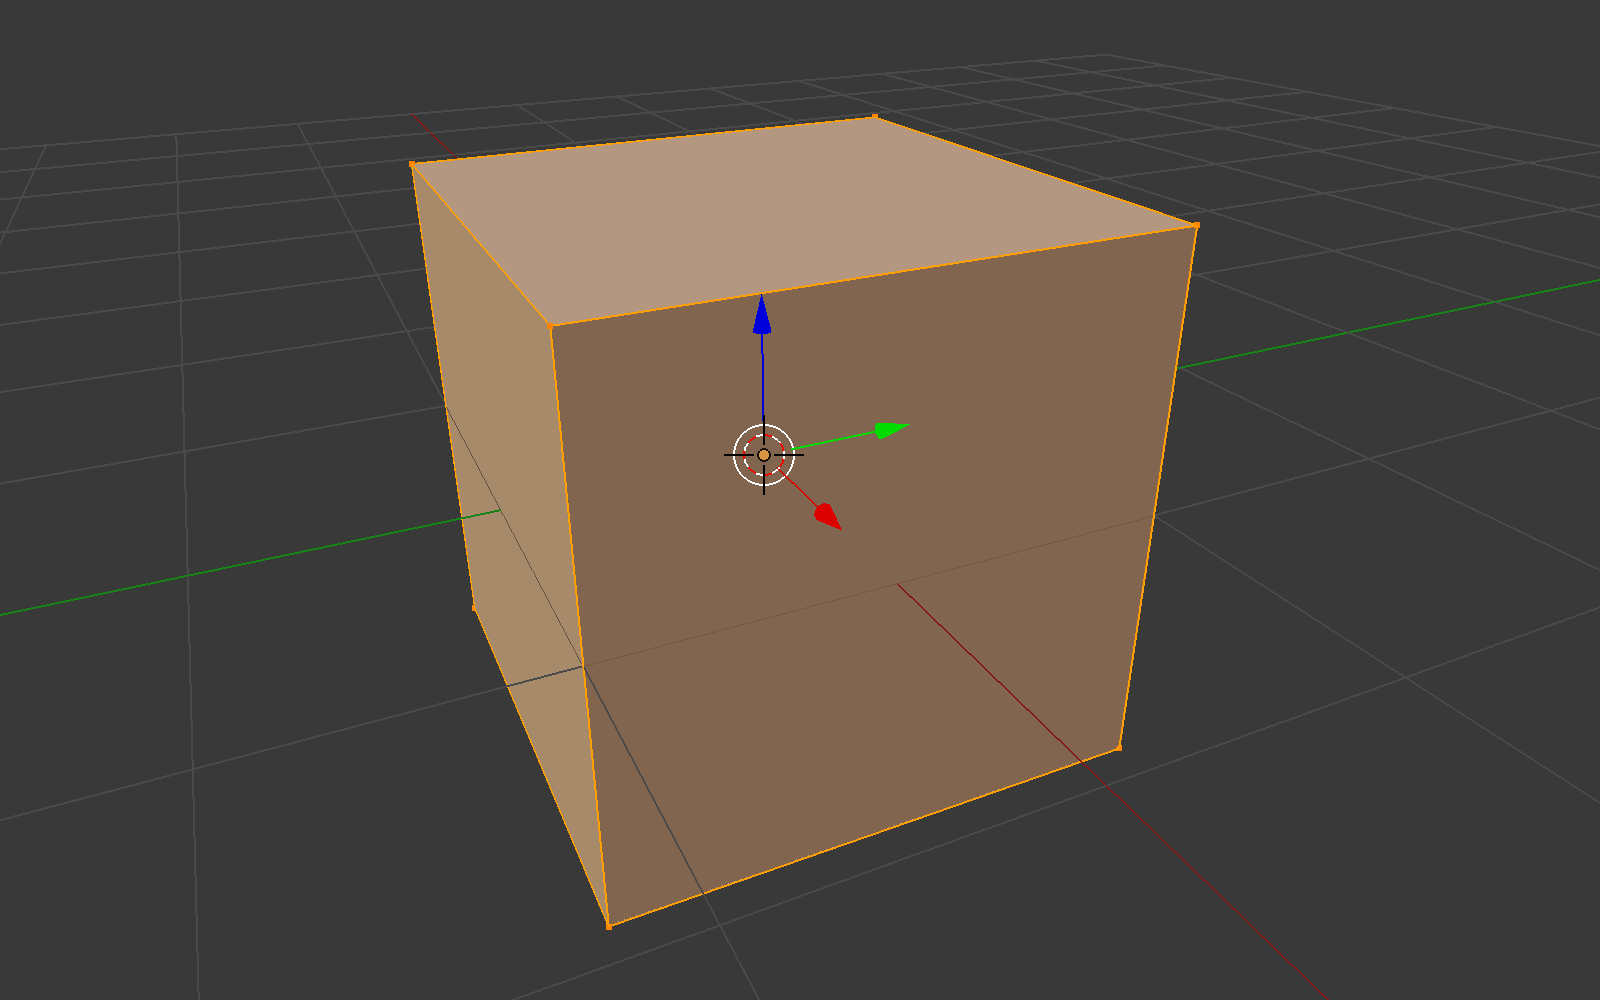The width and height of the screenshot is (1600, 1000).
Task: Select the cube's rightmost top corner vertex
Action: 1196,225
